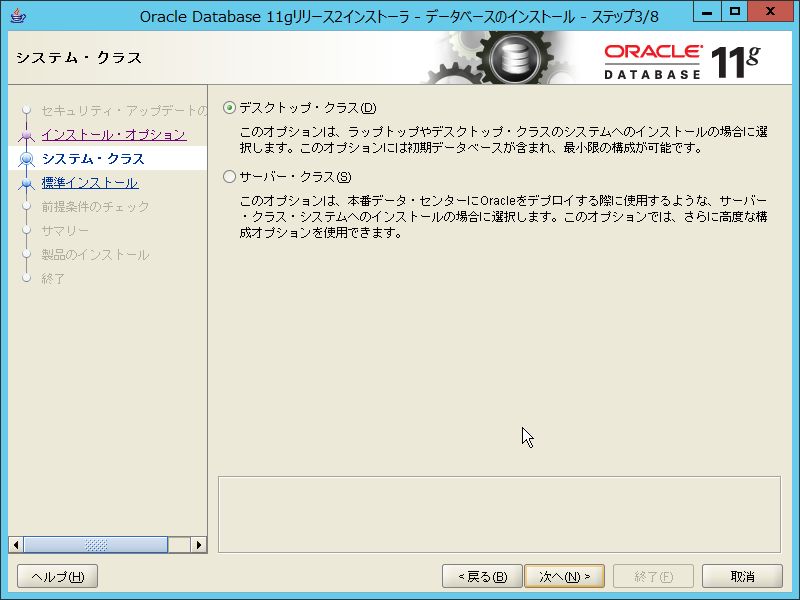Maximize the installer window
The image size is (800, 600).
pyautogui.click(x=735, y=11)
